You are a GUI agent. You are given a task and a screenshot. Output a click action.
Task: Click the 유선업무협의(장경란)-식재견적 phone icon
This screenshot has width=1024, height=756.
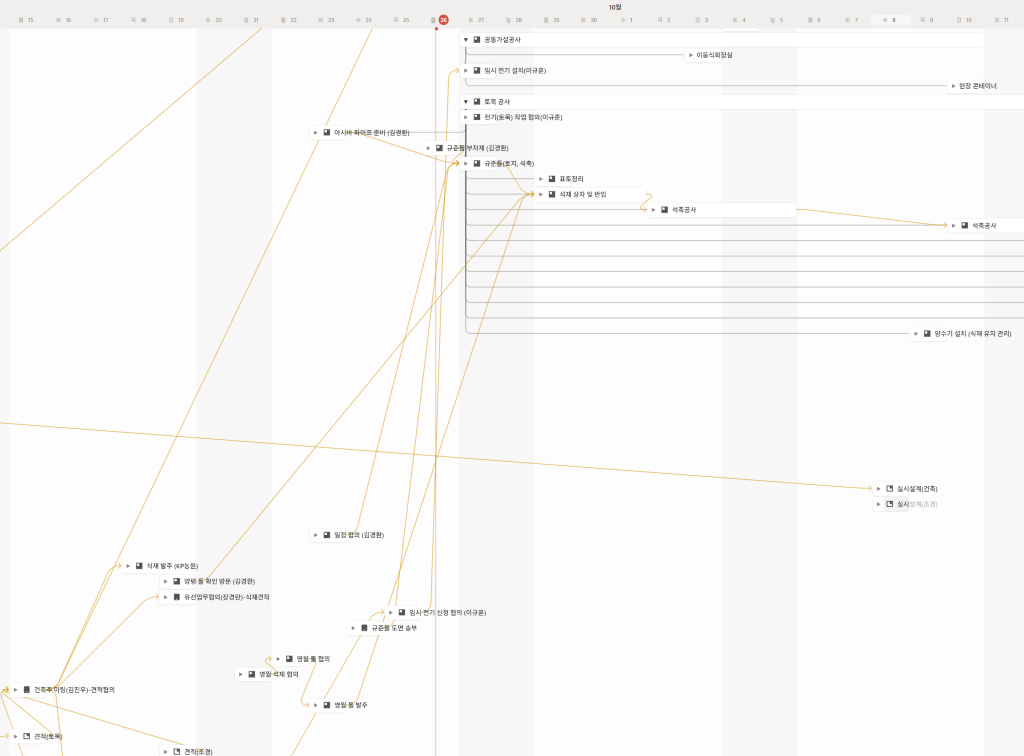pyautogui.click(x=177, y=597)
